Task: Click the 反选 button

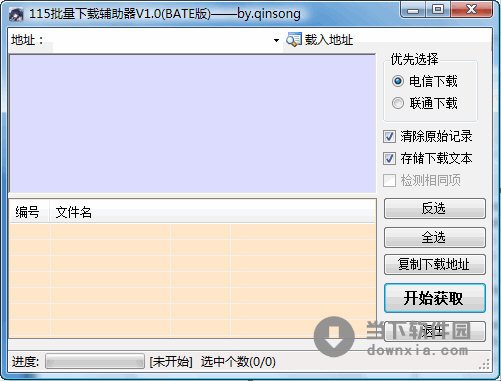Action: [x=435, y=209]
